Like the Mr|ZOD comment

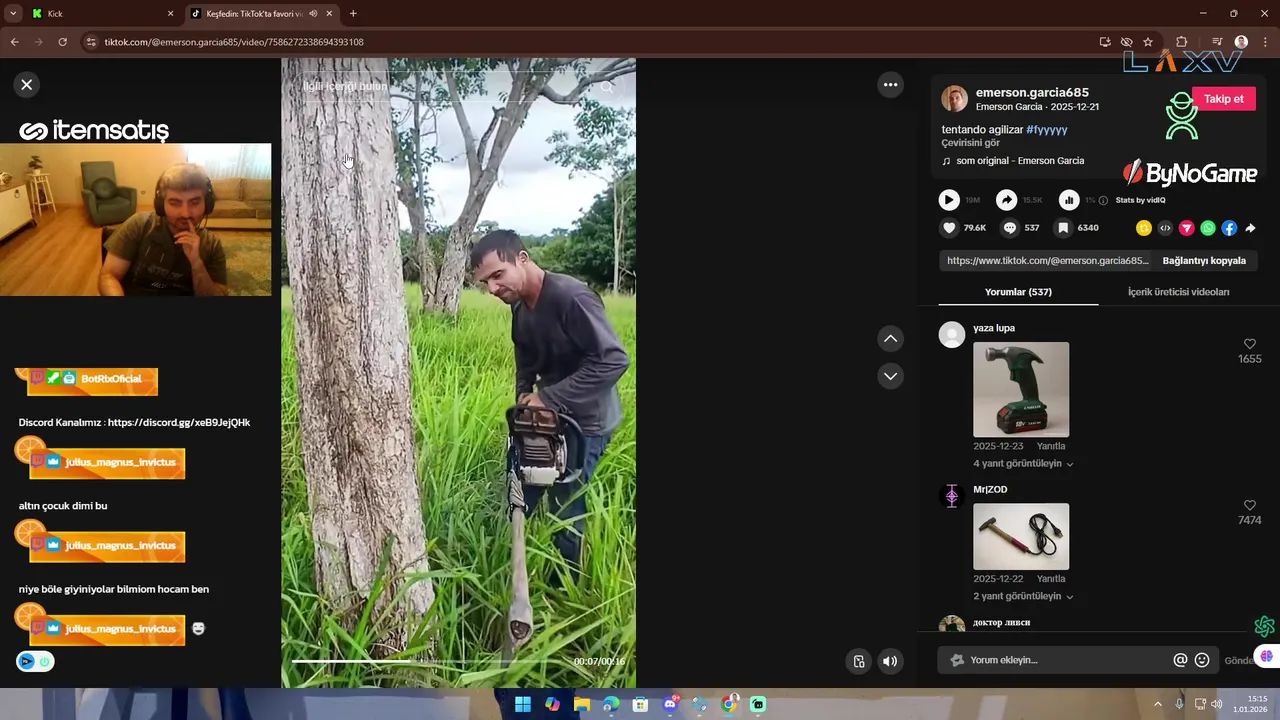click(x=1249, y=506)
